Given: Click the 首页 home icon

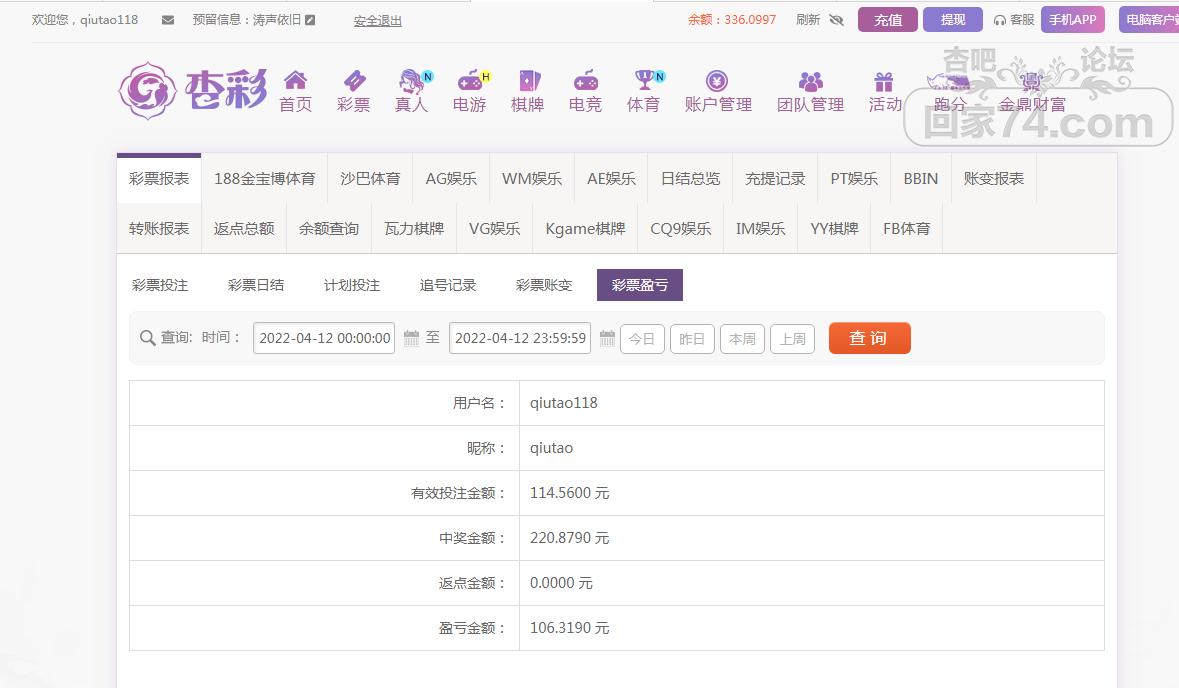Looking at the screenshot, I should click(295, 81).
